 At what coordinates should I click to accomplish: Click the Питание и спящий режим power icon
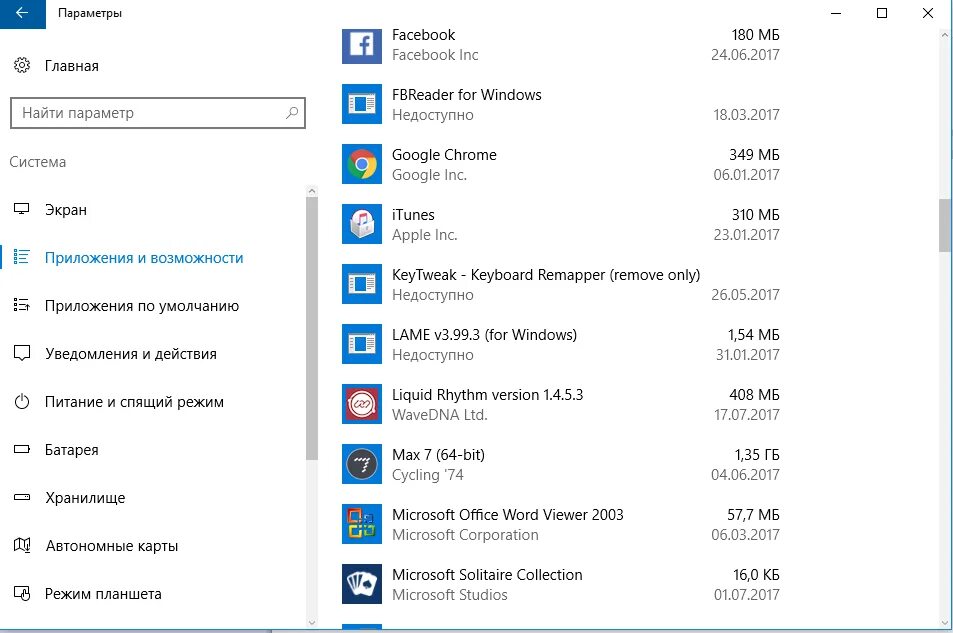pos(22,401)
